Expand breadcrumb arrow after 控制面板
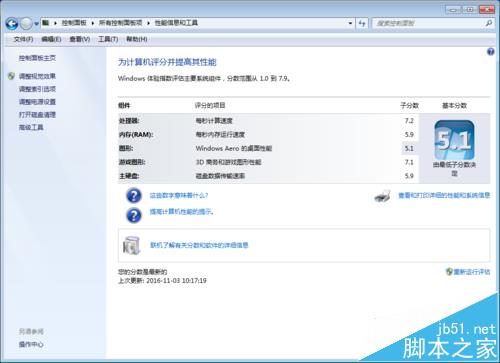The image size is (500, 363). (92, 23)
